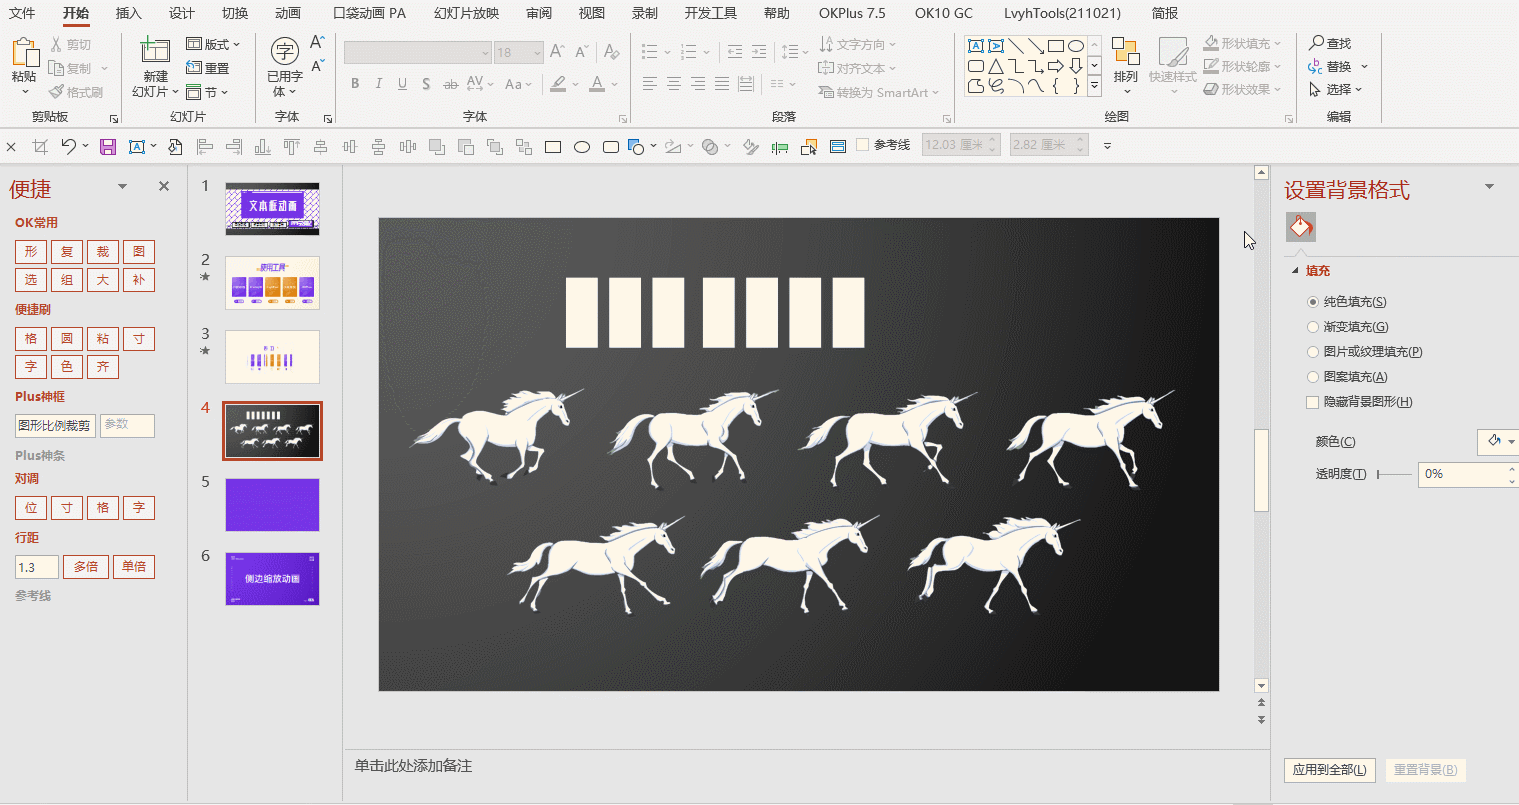Click the Bring Forward layers icon
Image resolution: width=1519 pixels, height=805 pixels.
(437, 147)
